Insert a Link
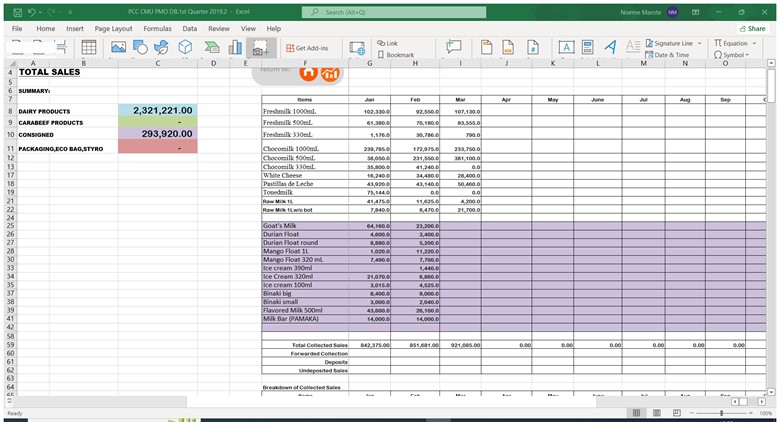 tap(388, 43)
